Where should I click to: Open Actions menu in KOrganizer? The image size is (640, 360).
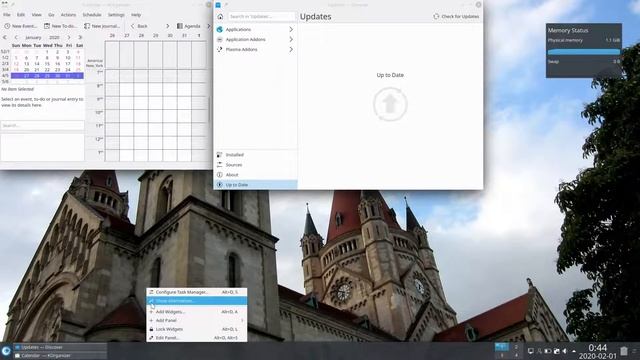(68, 15)
